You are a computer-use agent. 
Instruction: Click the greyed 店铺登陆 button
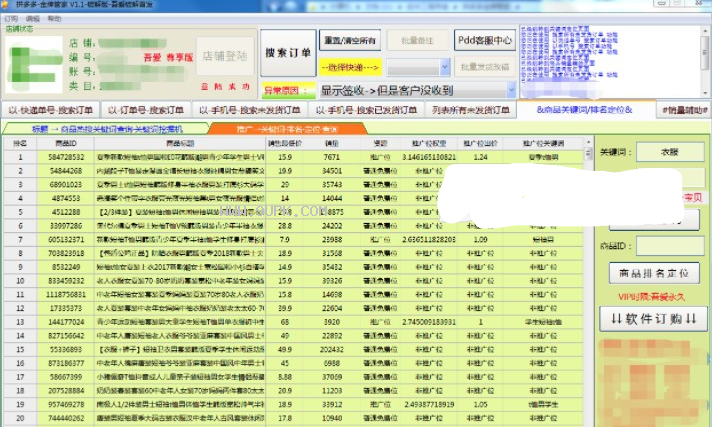(x=225, y=56)
